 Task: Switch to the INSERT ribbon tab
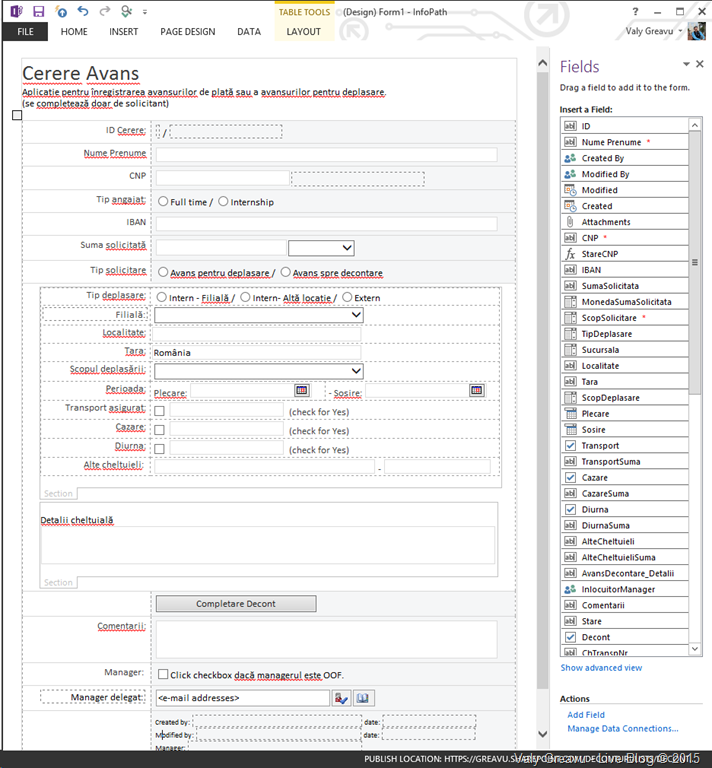[x=124, y=32]
